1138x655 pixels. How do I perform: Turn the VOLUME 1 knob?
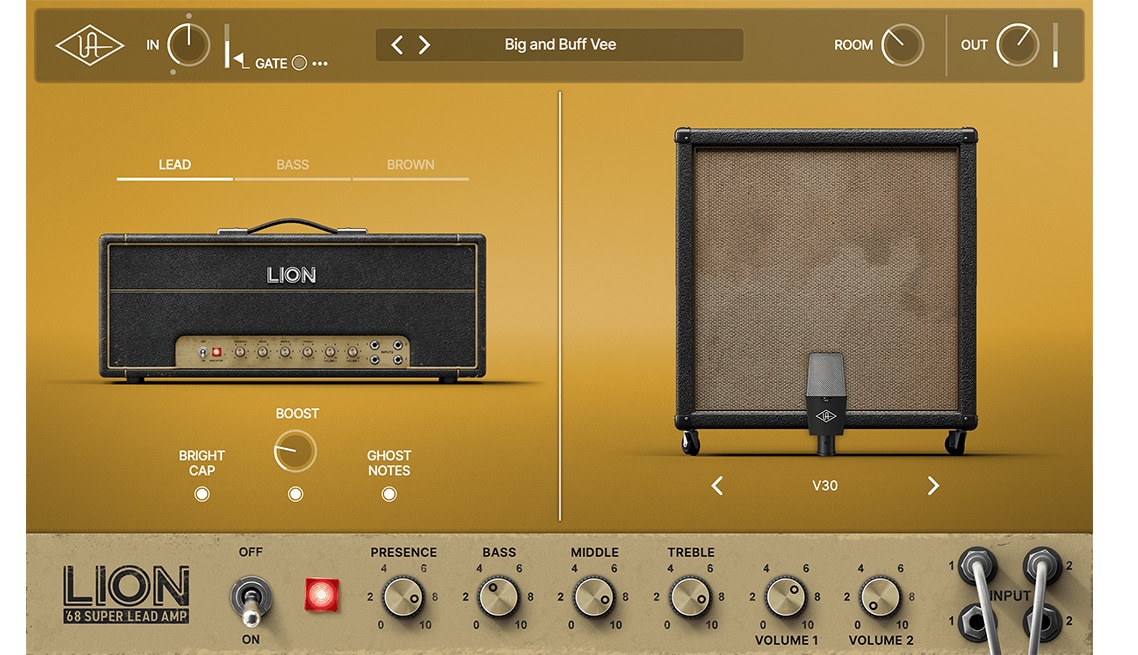pos(785,597)
